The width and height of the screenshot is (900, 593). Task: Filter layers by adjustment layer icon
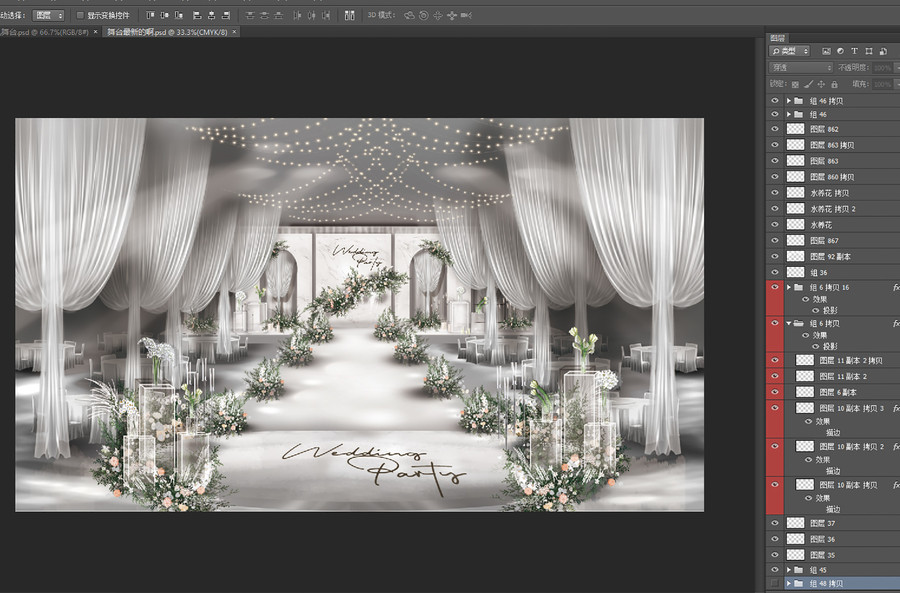point(840,51)
